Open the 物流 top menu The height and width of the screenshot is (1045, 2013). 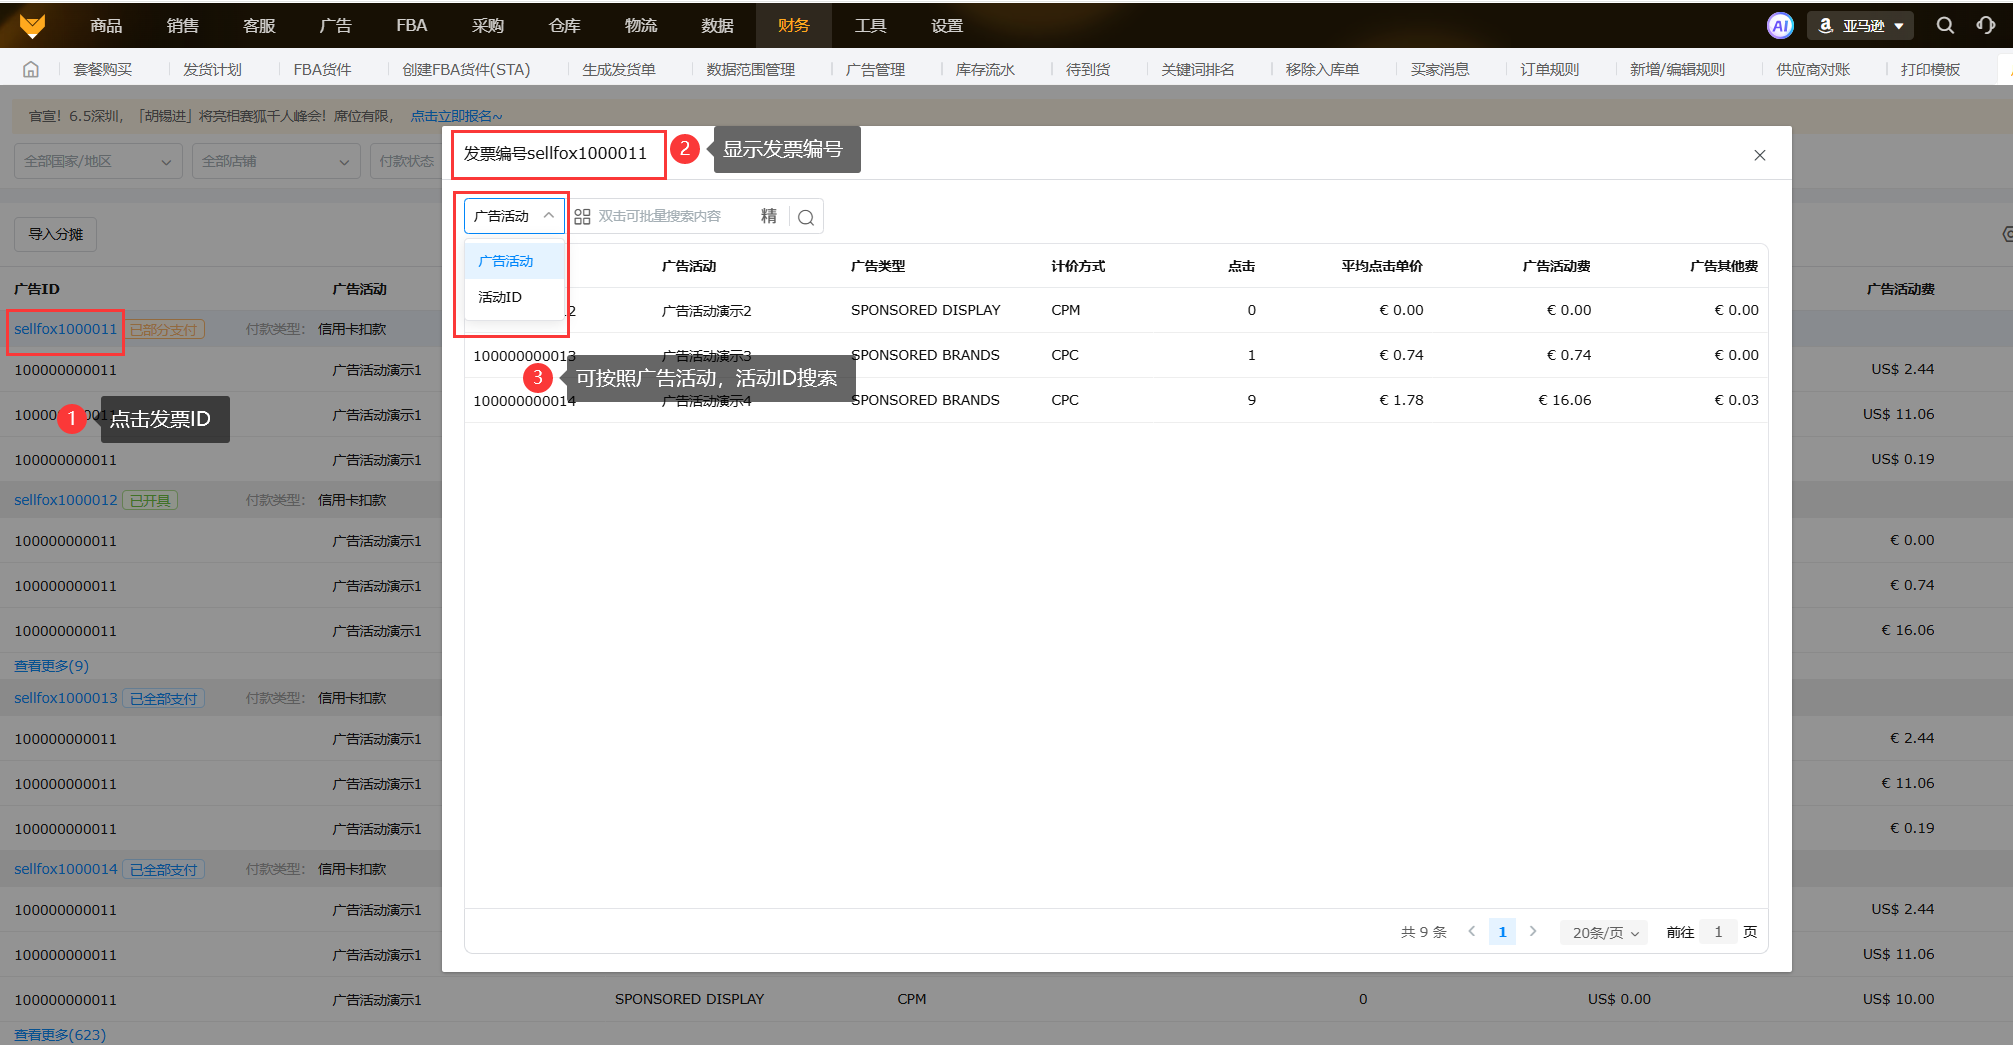click(x=641, y=25)
